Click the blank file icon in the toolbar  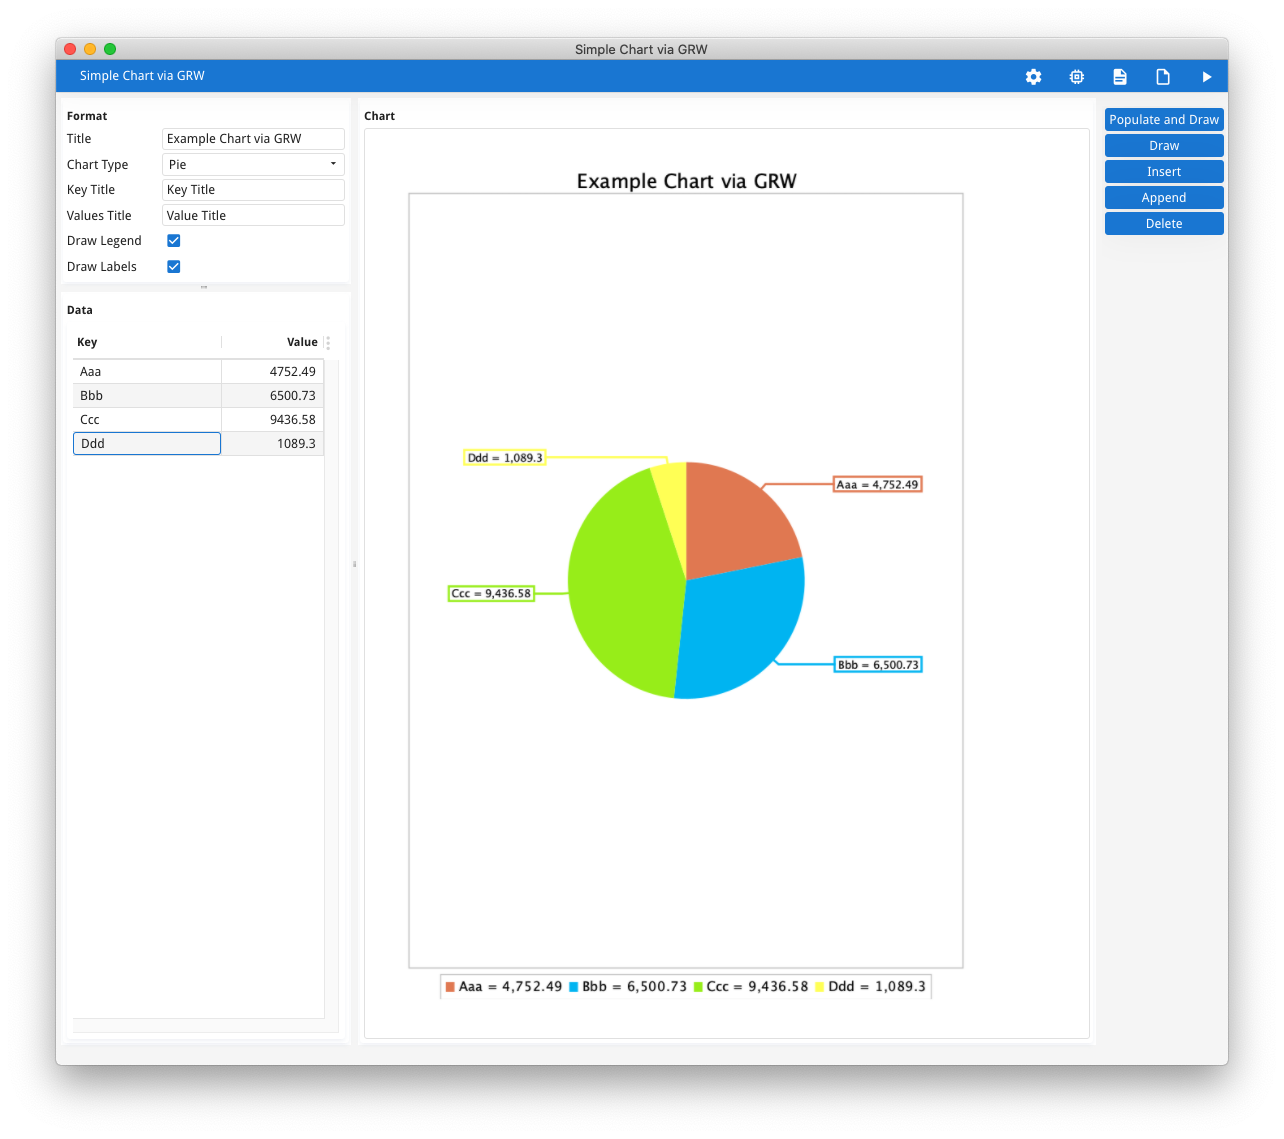click(1162, 76)
